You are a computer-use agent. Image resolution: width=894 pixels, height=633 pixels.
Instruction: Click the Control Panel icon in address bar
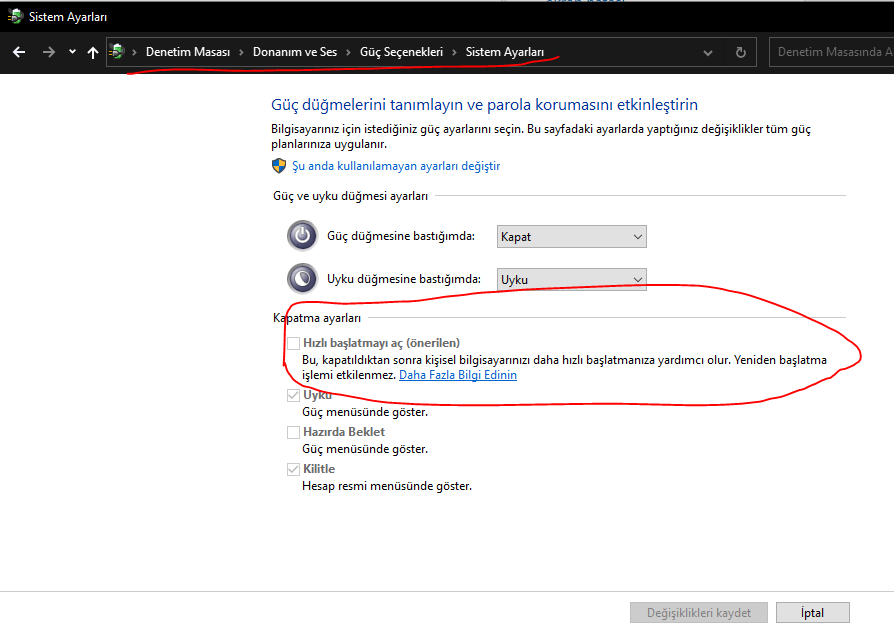pyautogui.click(x=117, y=52)
